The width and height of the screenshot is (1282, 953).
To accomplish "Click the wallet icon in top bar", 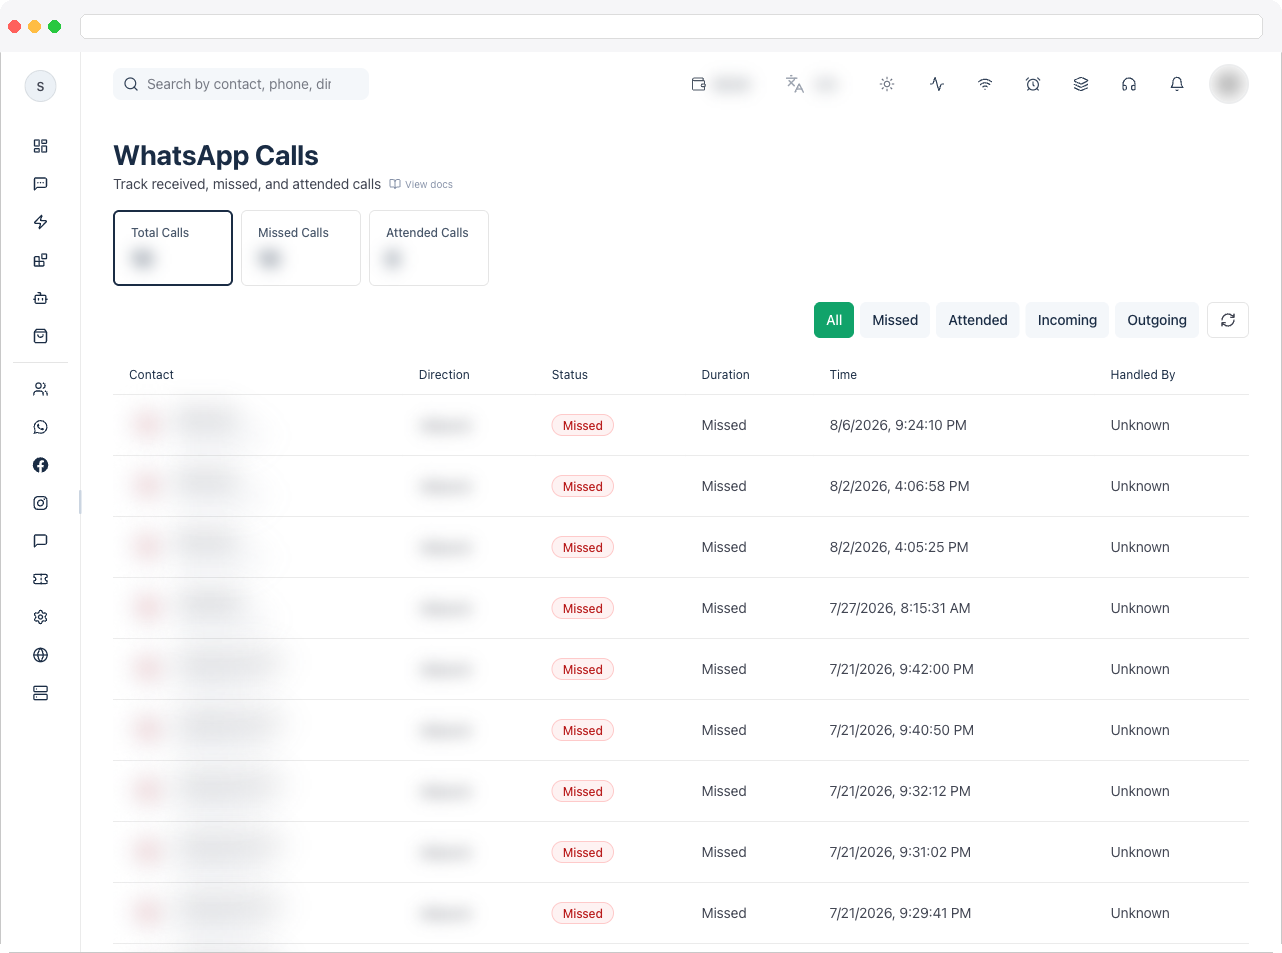I will click(699, 84).
